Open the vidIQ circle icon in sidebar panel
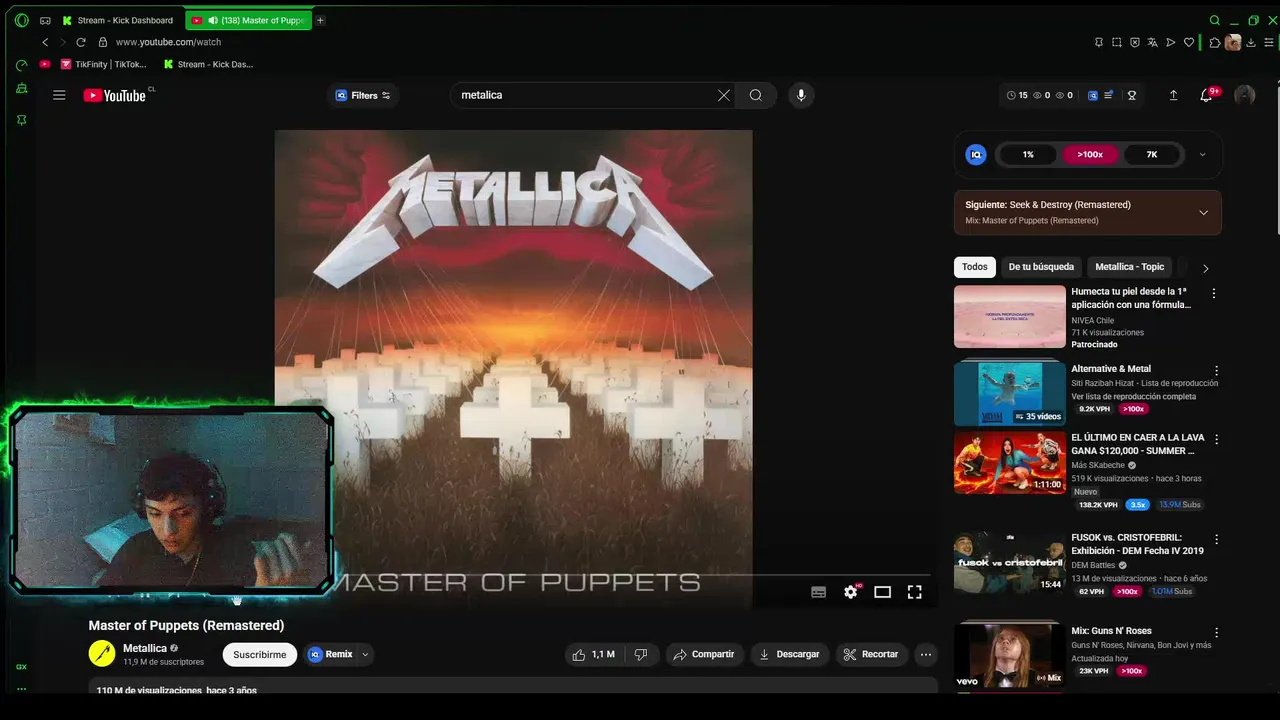Image resolution: width=1280 pixels, height=720 pixels. click(976, 154)
